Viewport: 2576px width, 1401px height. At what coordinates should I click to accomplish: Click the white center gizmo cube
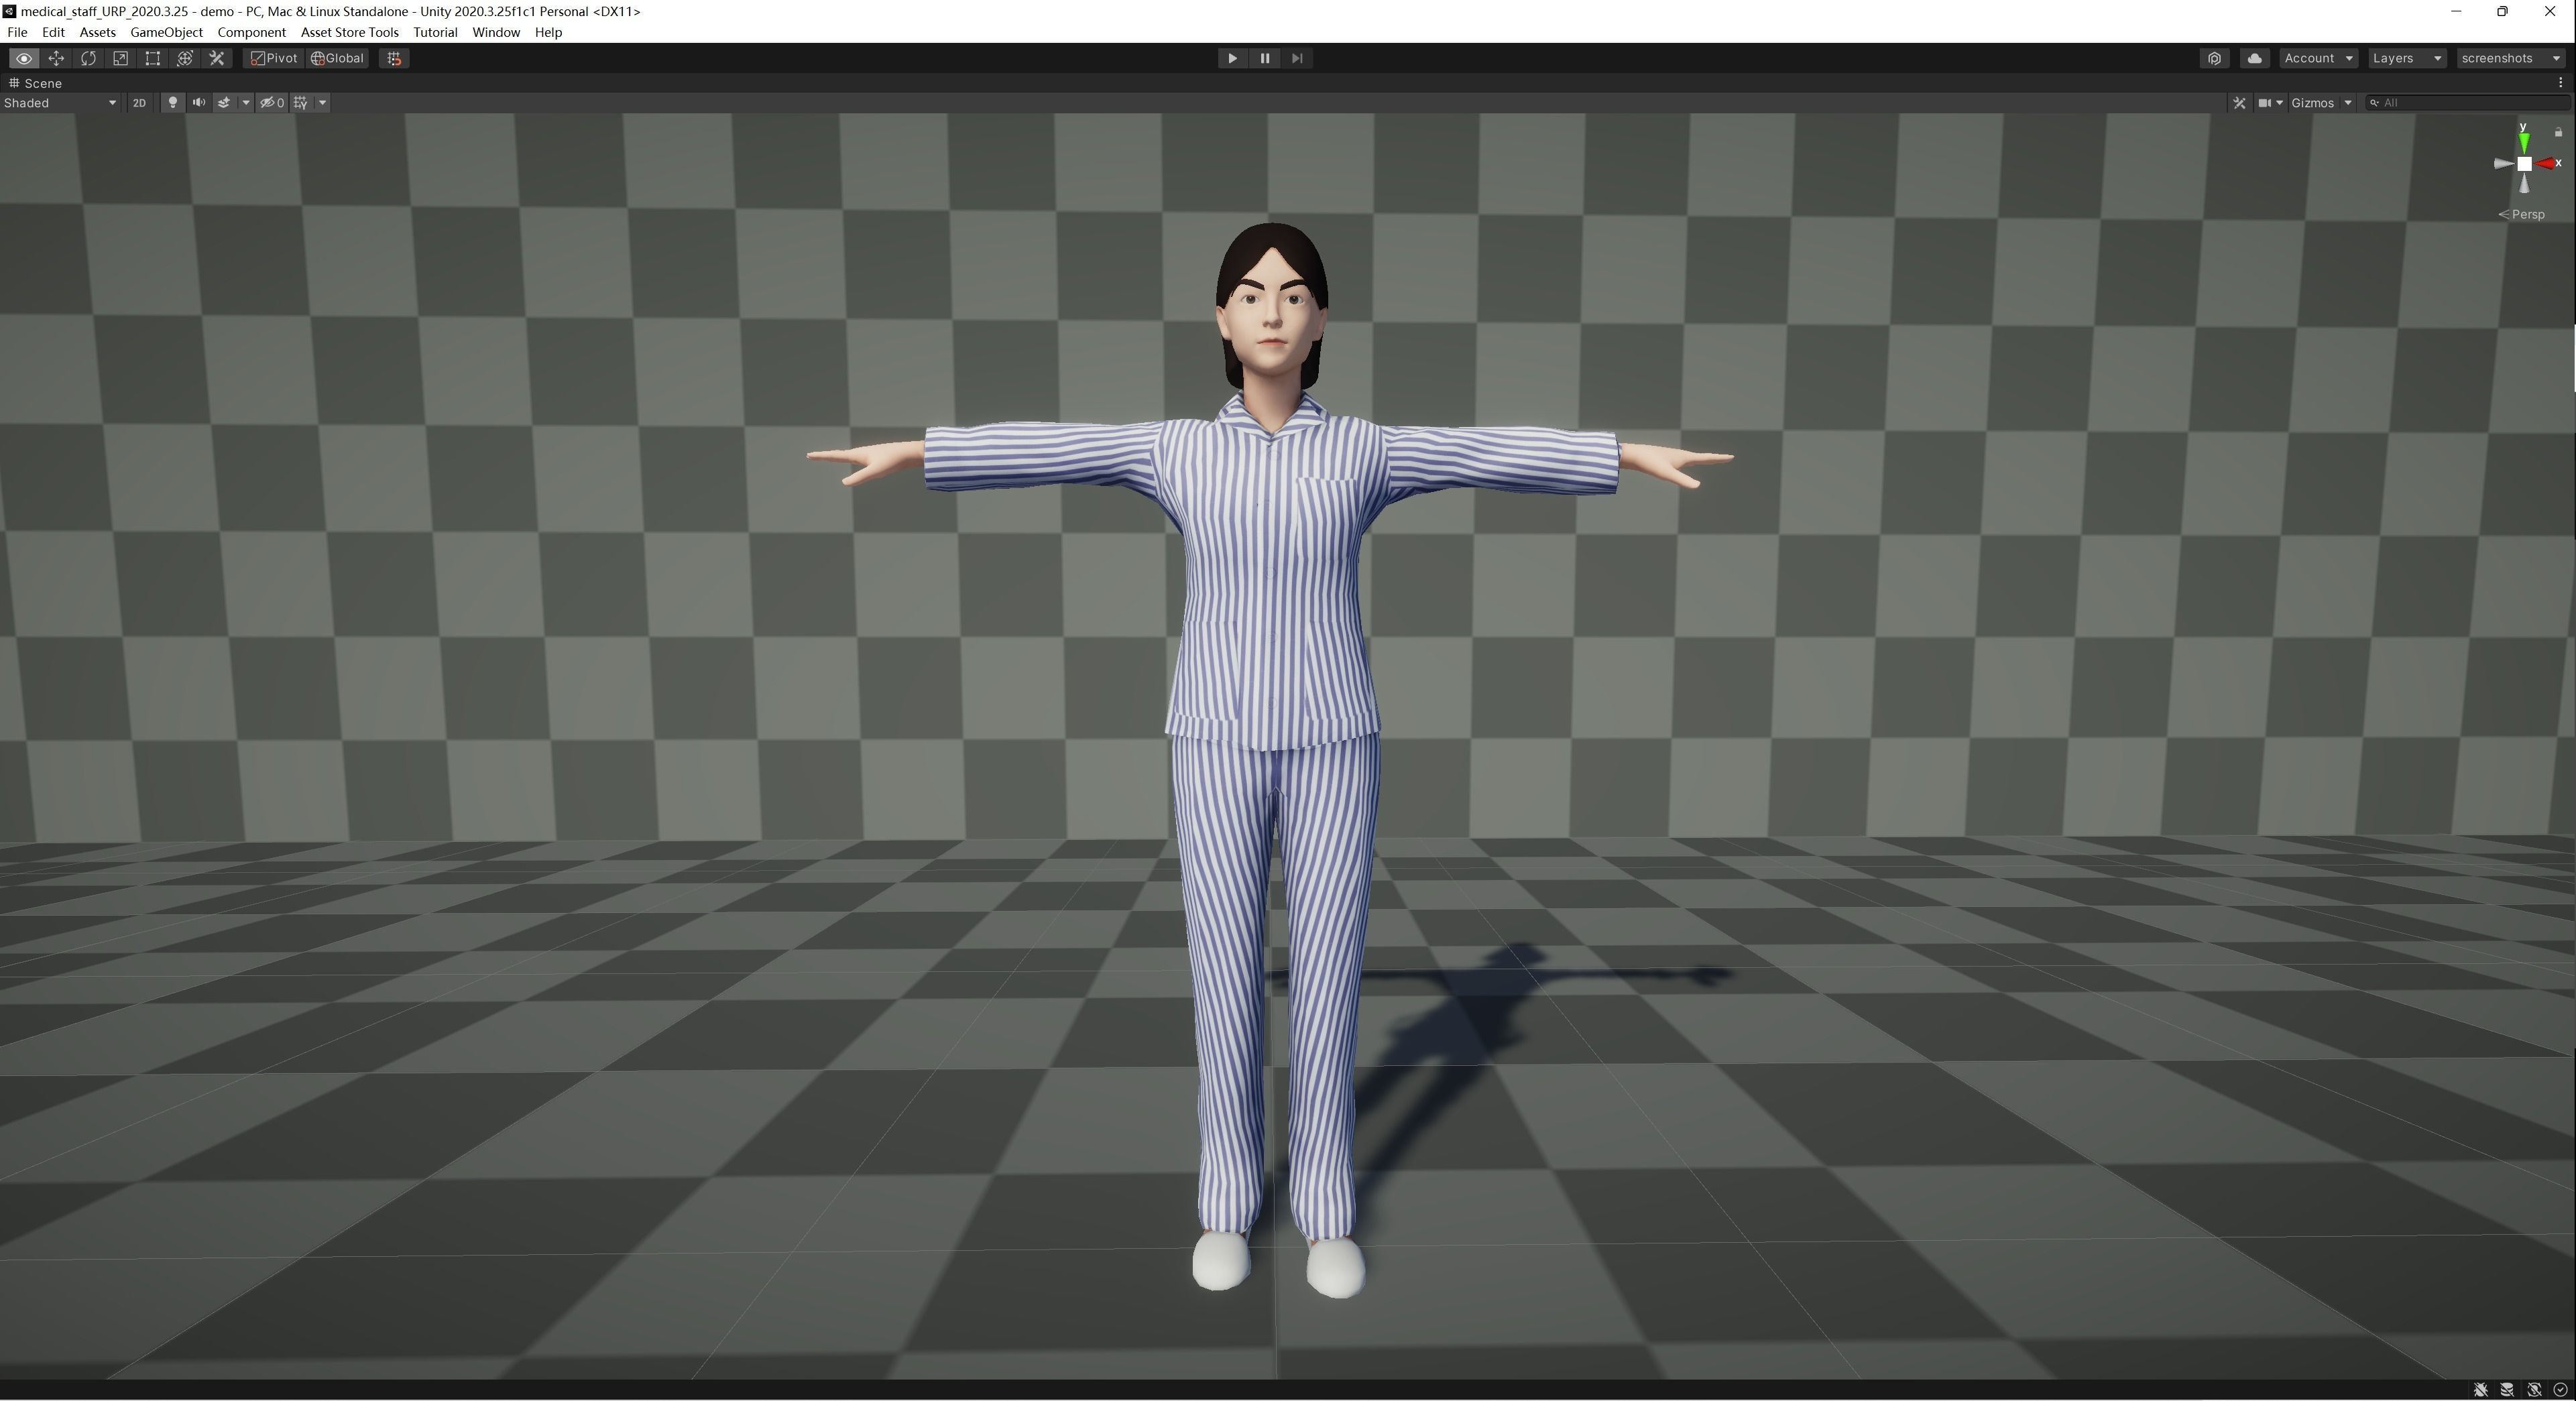(x=2524, y=163)
